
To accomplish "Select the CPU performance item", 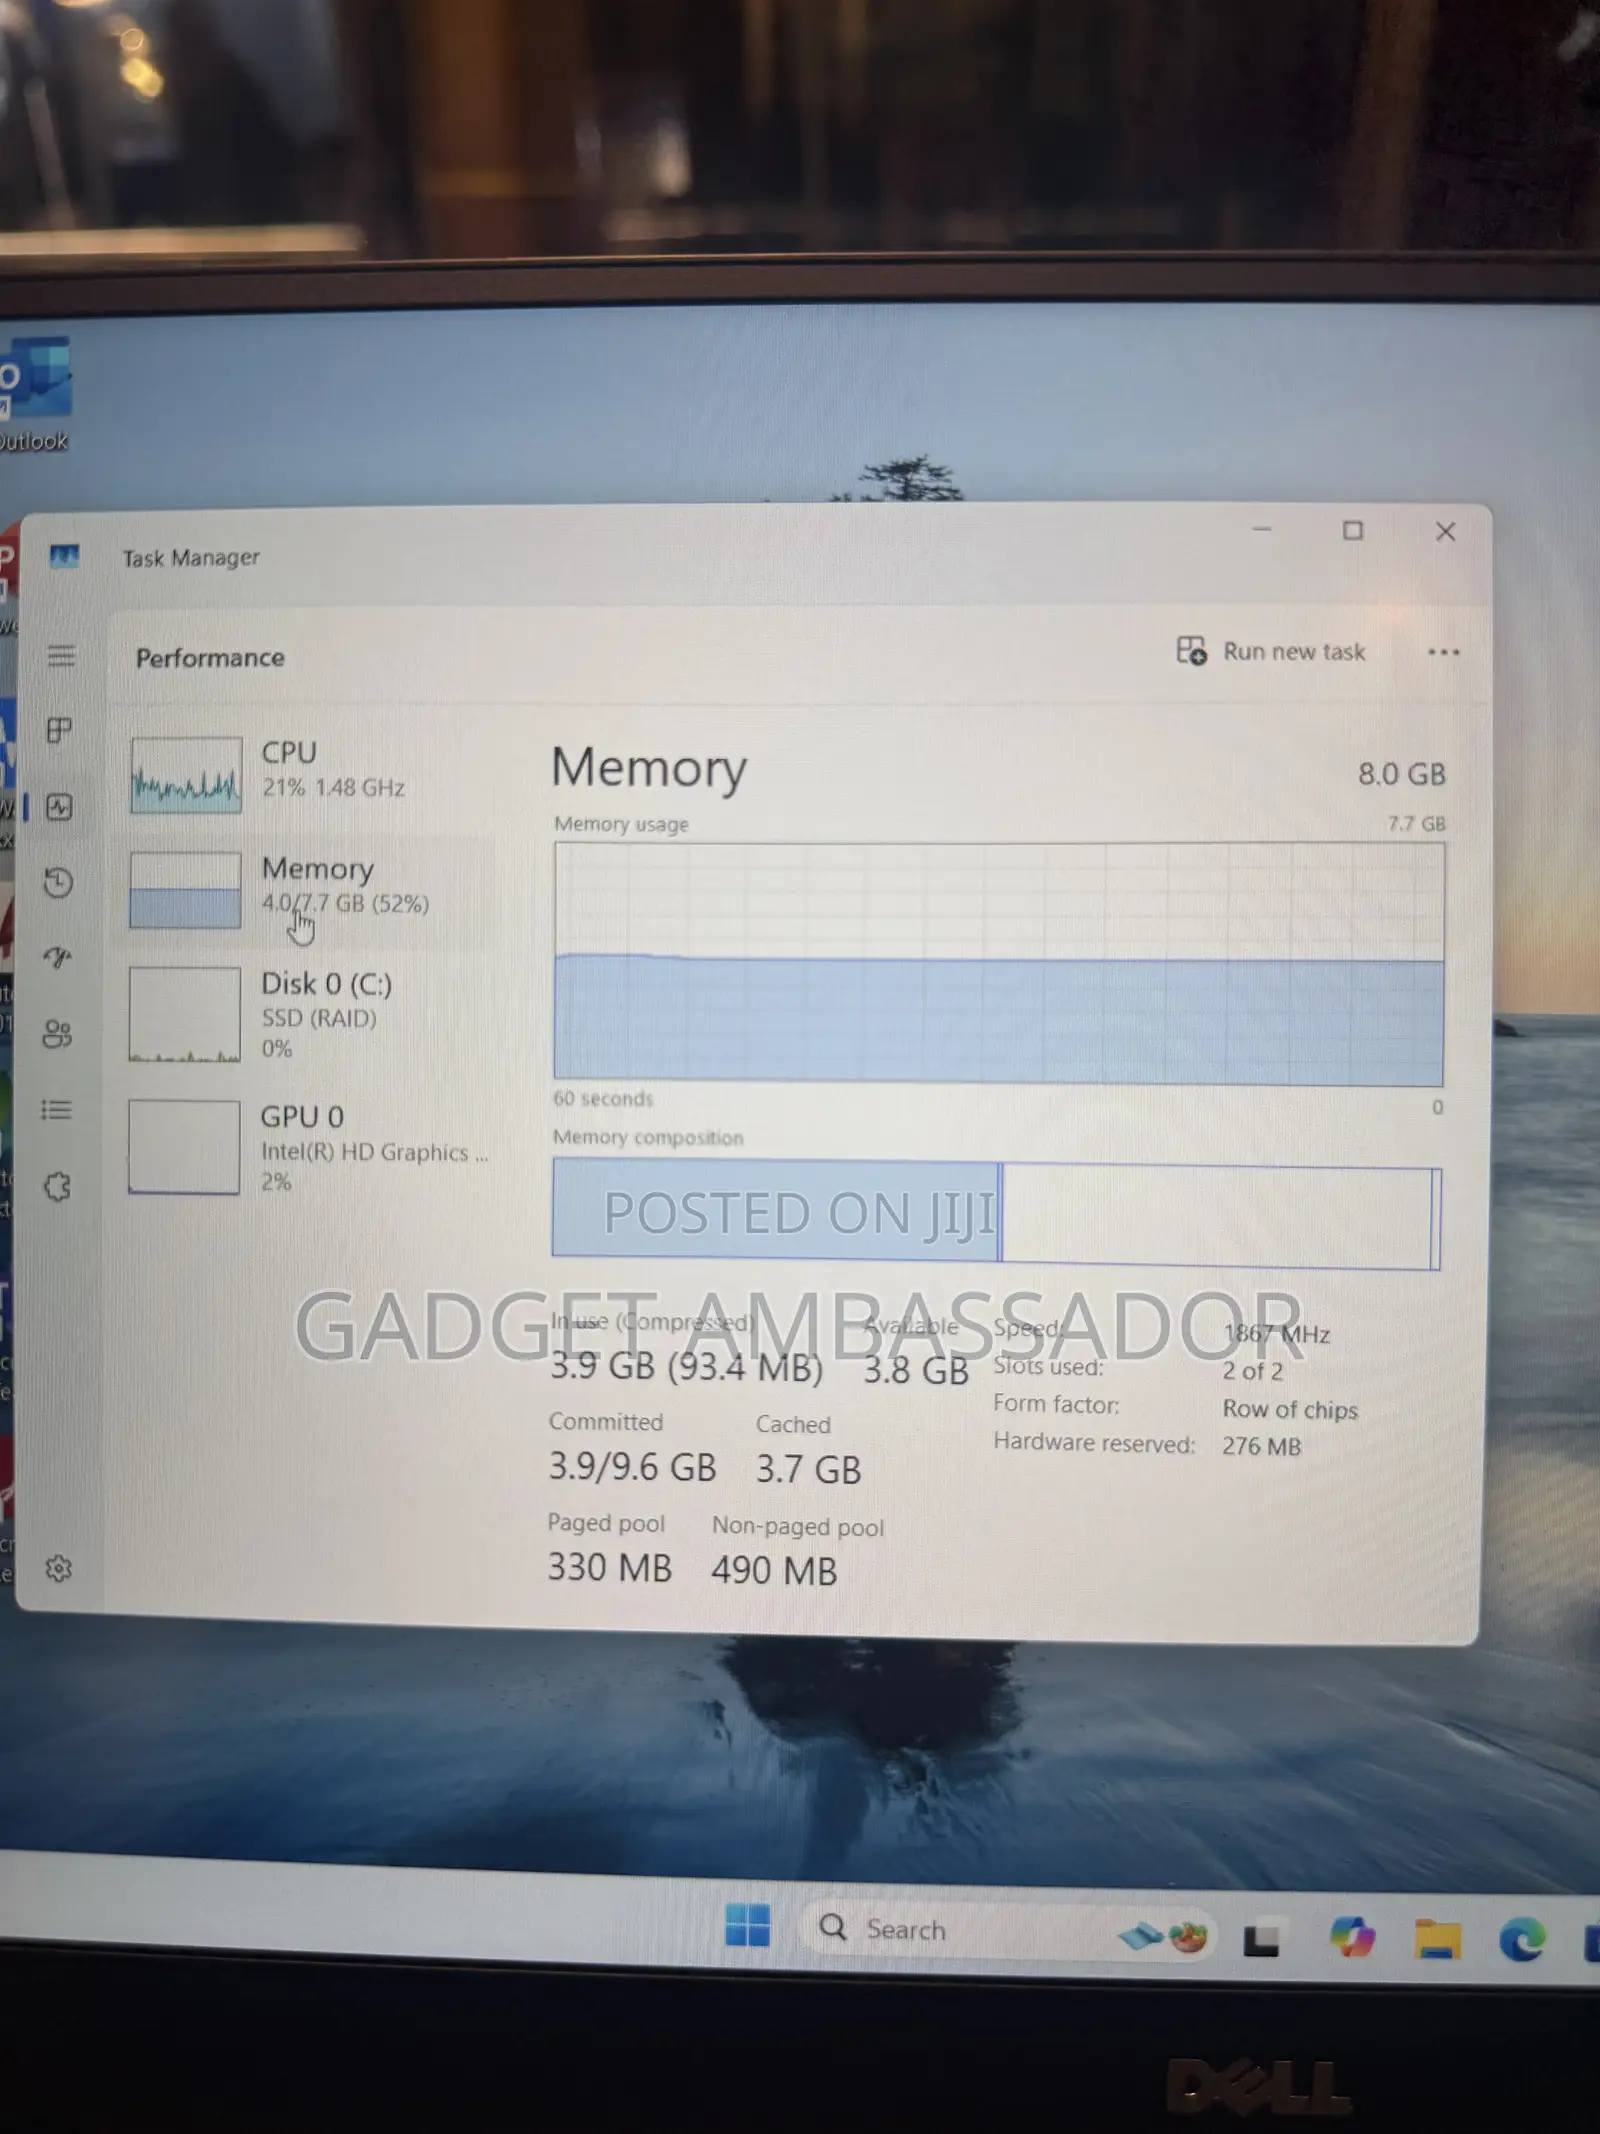I will tap(310, 775).
